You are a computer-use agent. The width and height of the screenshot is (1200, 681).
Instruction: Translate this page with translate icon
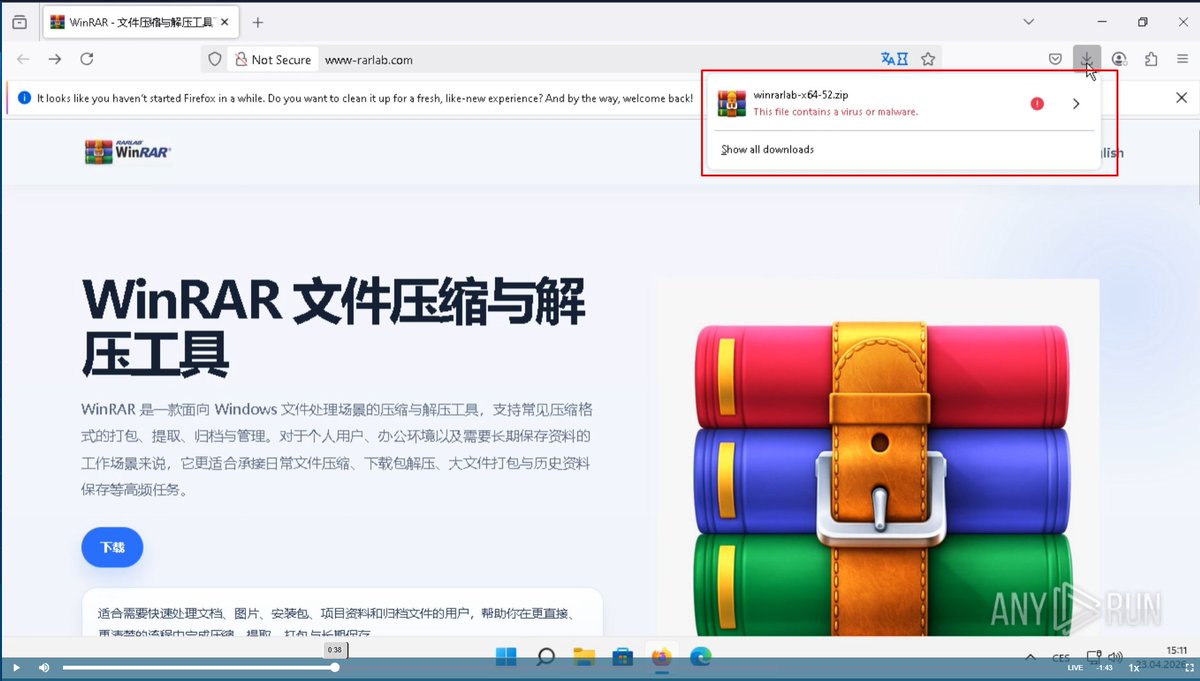tap(894, 59)
